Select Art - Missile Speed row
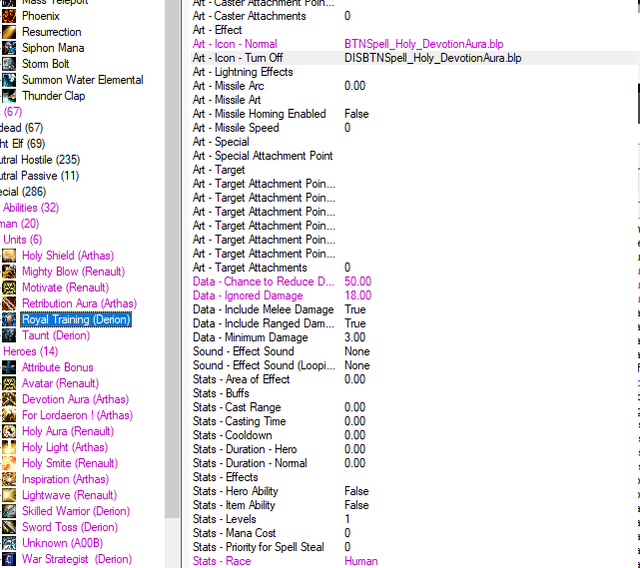640x568 pixels. [415, 128]
